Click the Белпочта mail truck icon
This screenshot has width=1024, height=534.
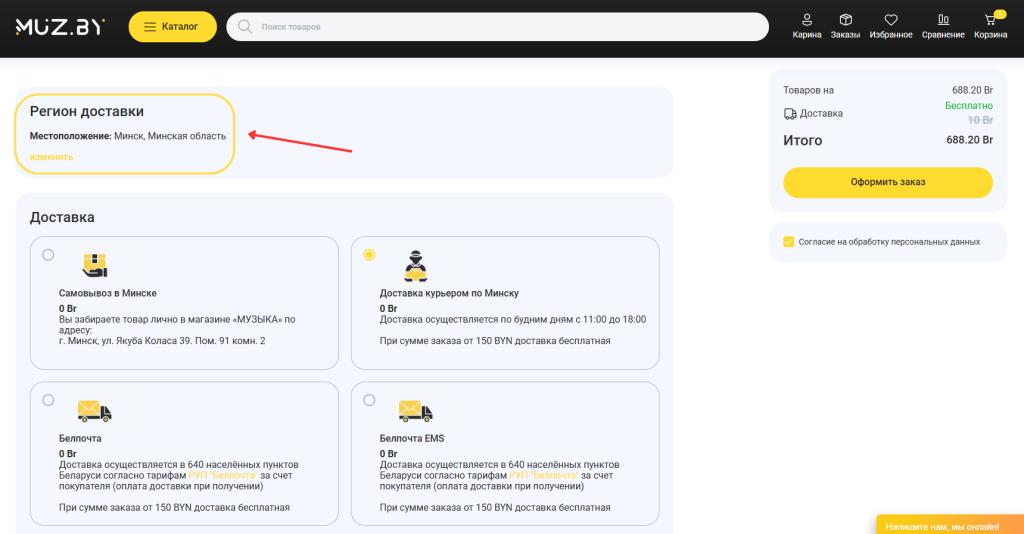(95, 411)
